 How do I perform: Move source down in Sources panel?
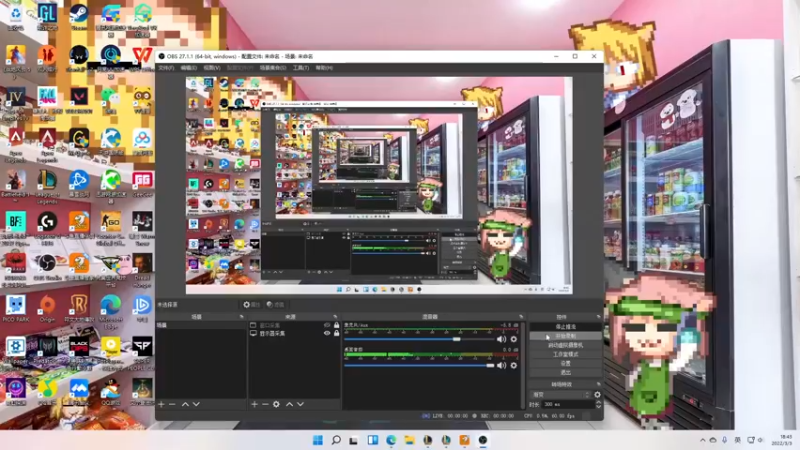pyautogui.click(x=300, y=404)
